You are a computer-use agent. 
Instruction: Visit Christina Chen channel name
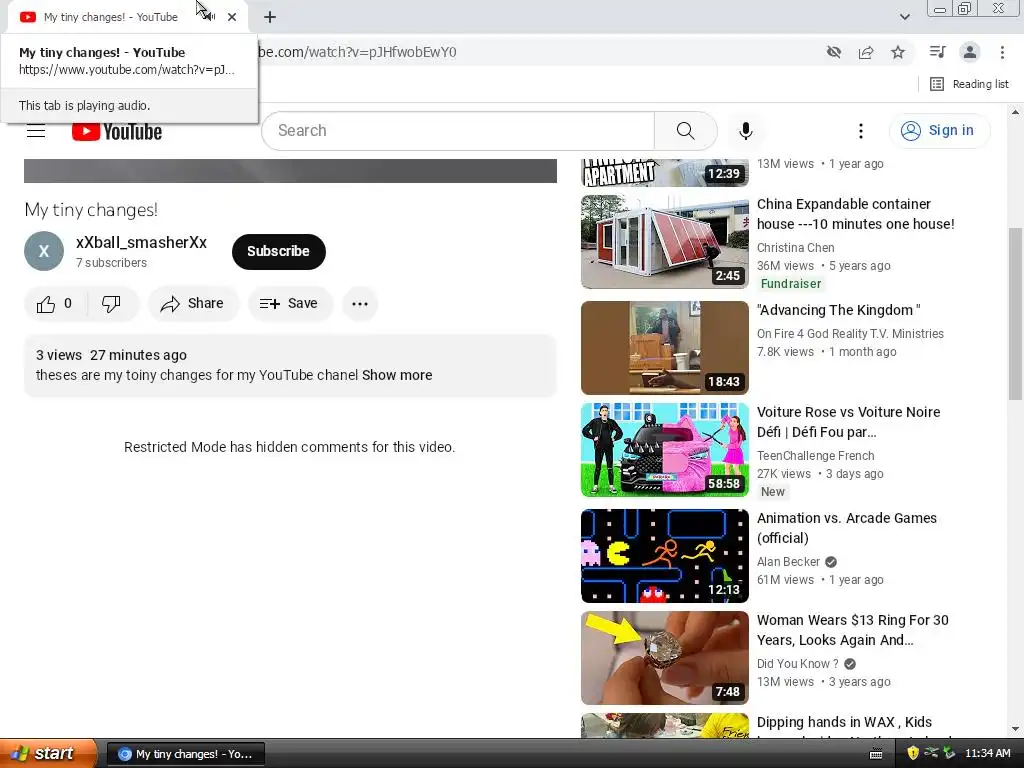795,248
